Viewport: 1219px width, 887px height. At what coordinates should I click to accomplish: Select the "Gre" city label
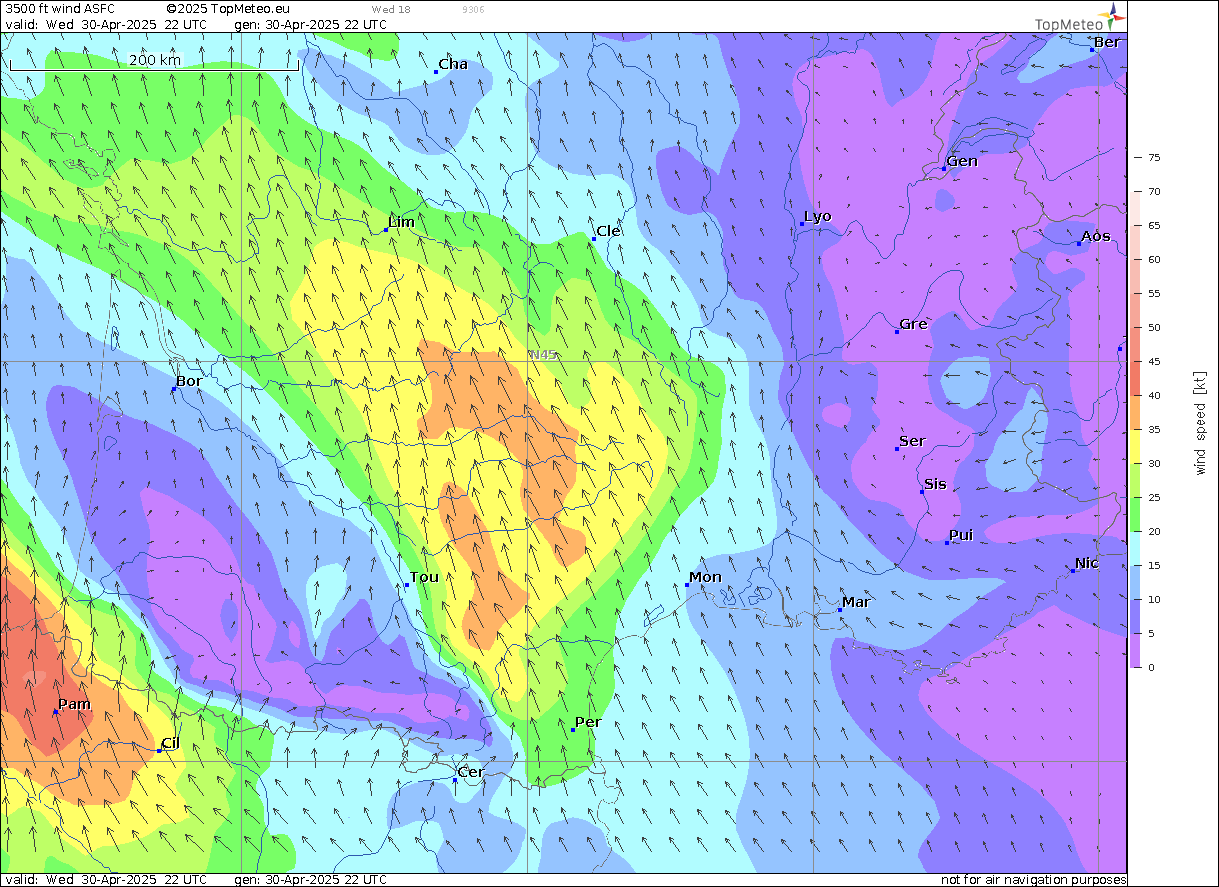coord(913,324)
